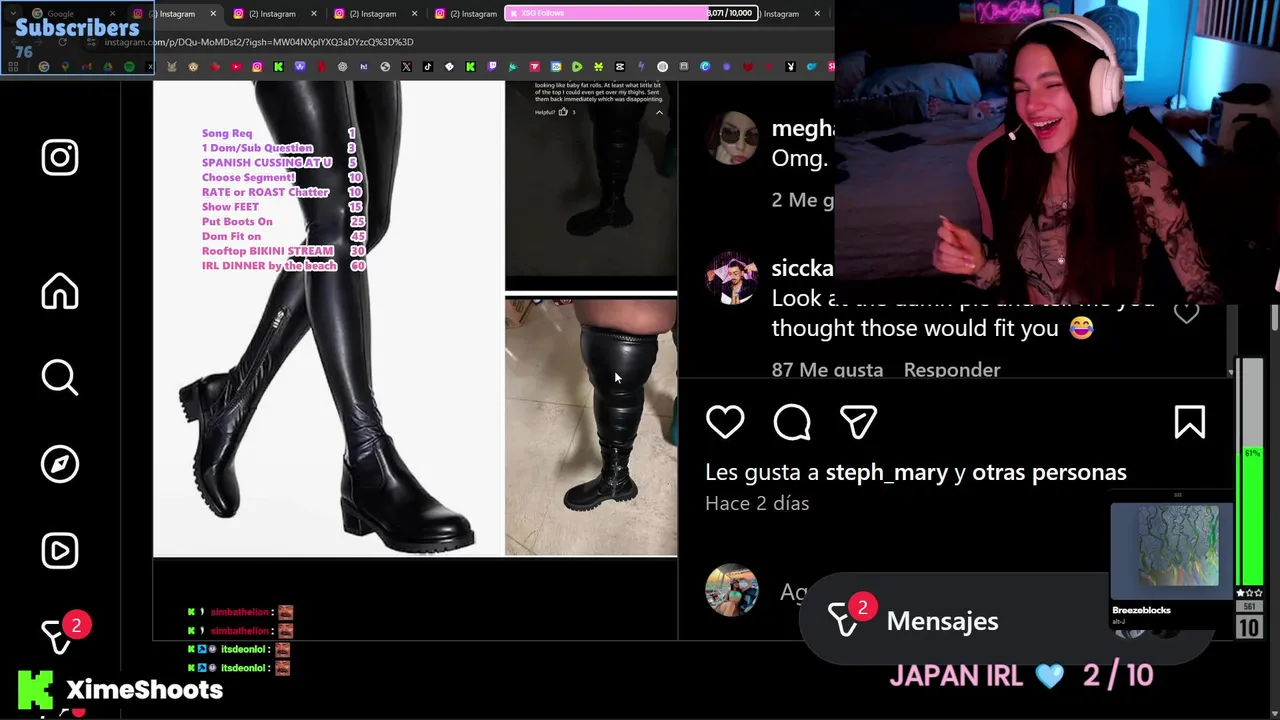Open Explore compass icon in sidebar

tap(60, 464)
